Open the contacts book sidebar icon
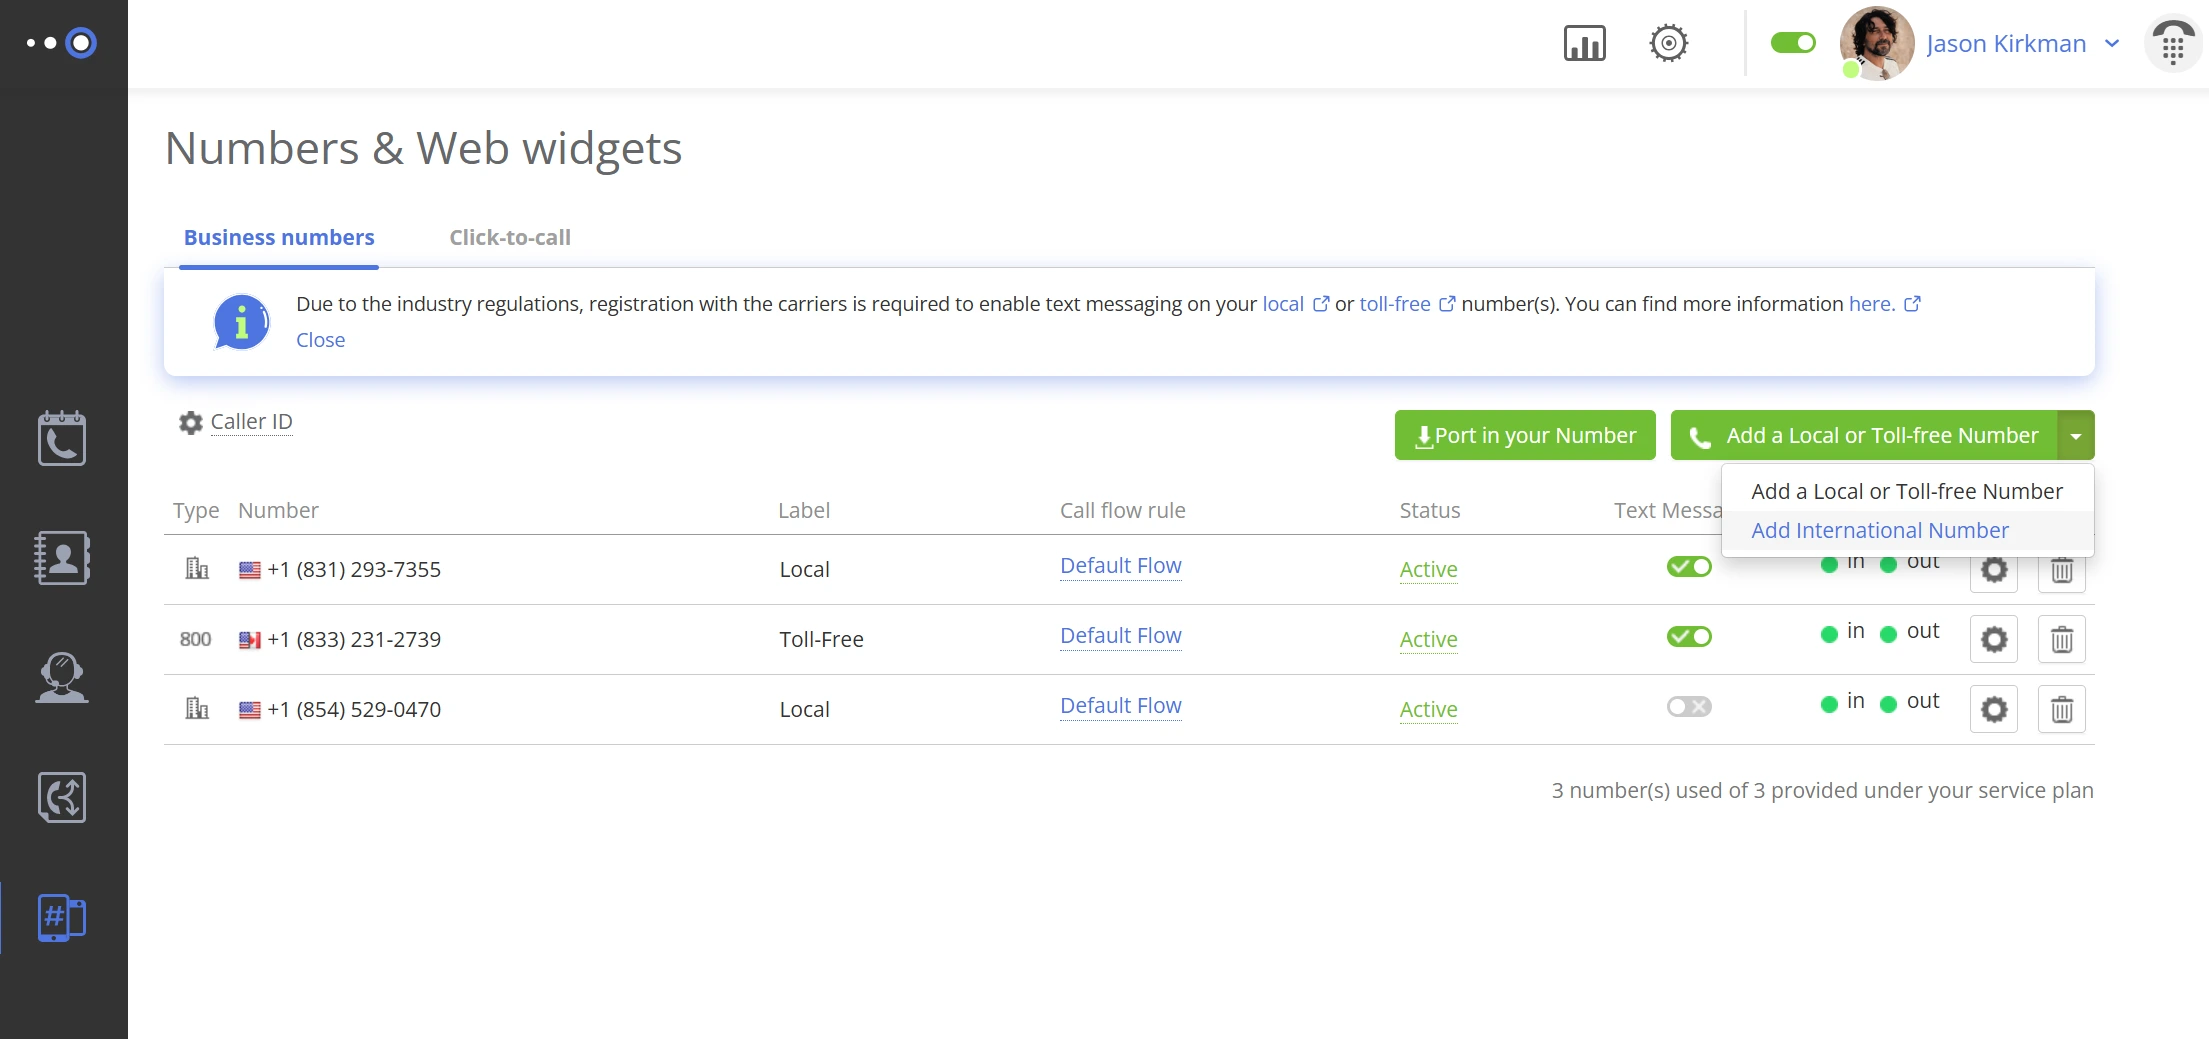 (62, 558)
